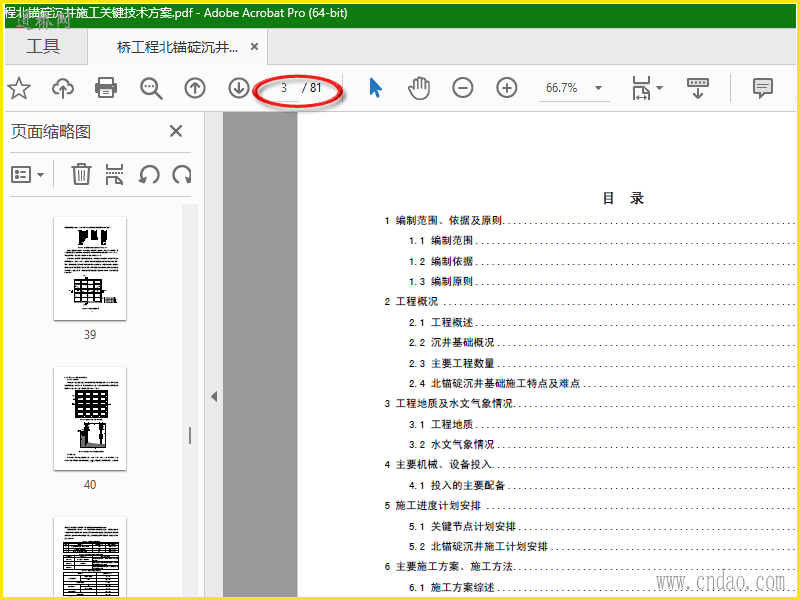
Task: Click the 页面缩略图 panel title
Action: tap(51, 132)
